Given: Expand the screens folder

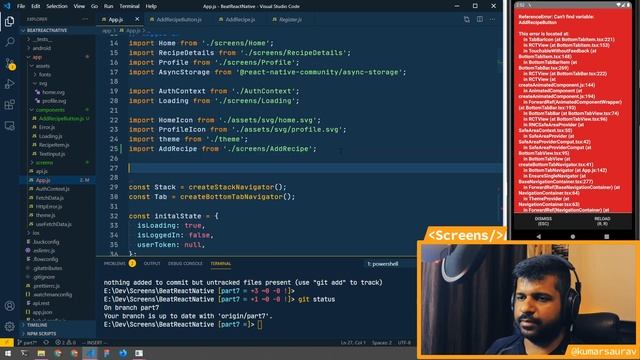Looking at the screenshot, I should click(x=44, y=162).
